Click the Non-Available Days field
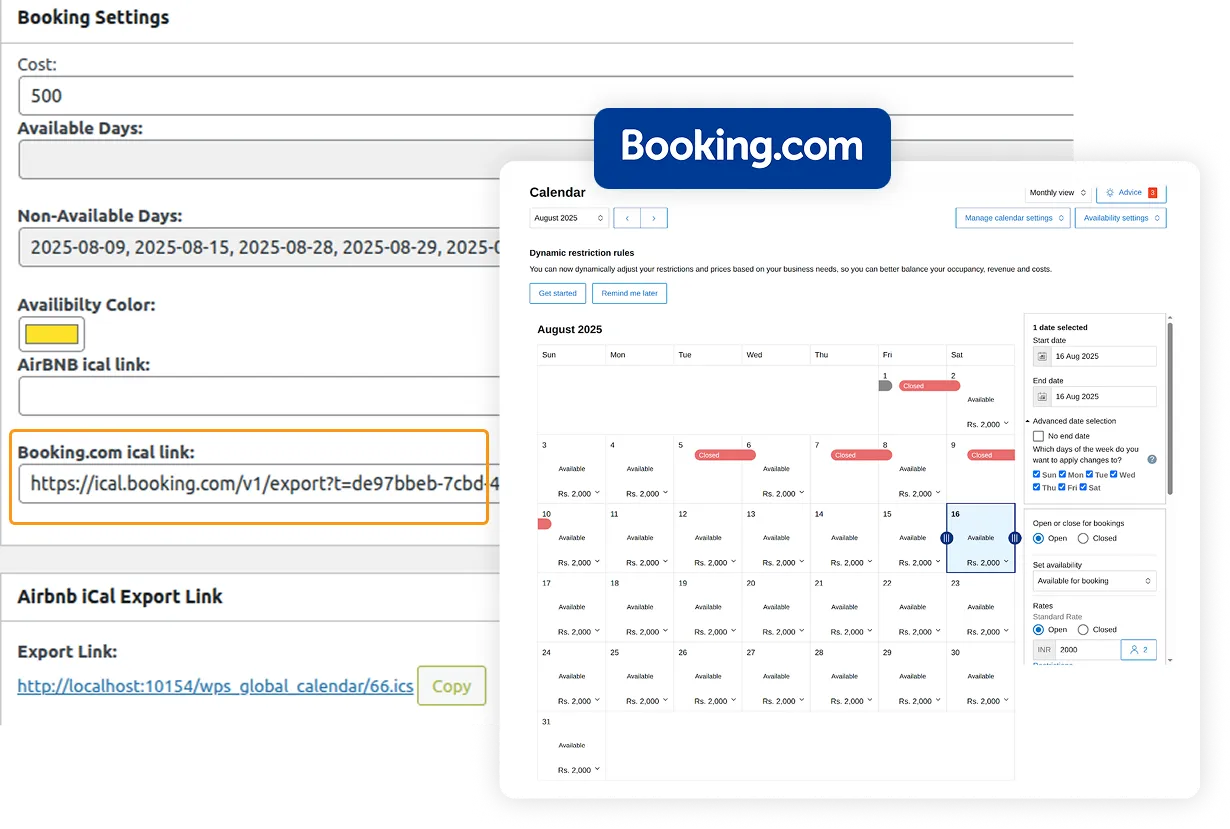Screen dimensions: 1230x829 point(259,247)
